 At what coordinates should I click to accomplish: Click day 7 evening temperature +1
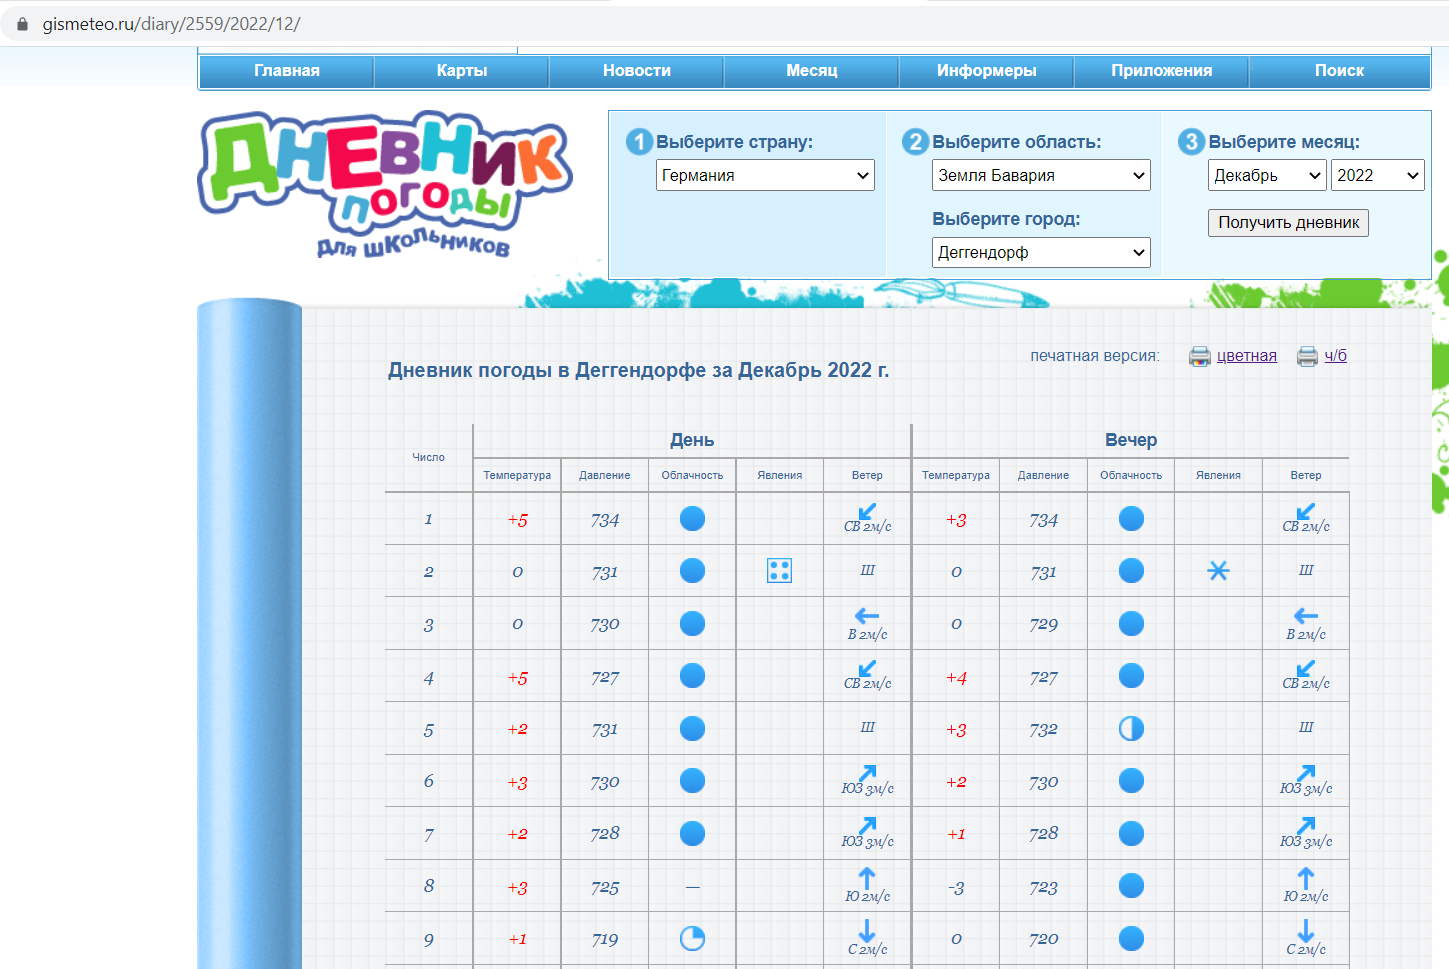pos(956,834)
